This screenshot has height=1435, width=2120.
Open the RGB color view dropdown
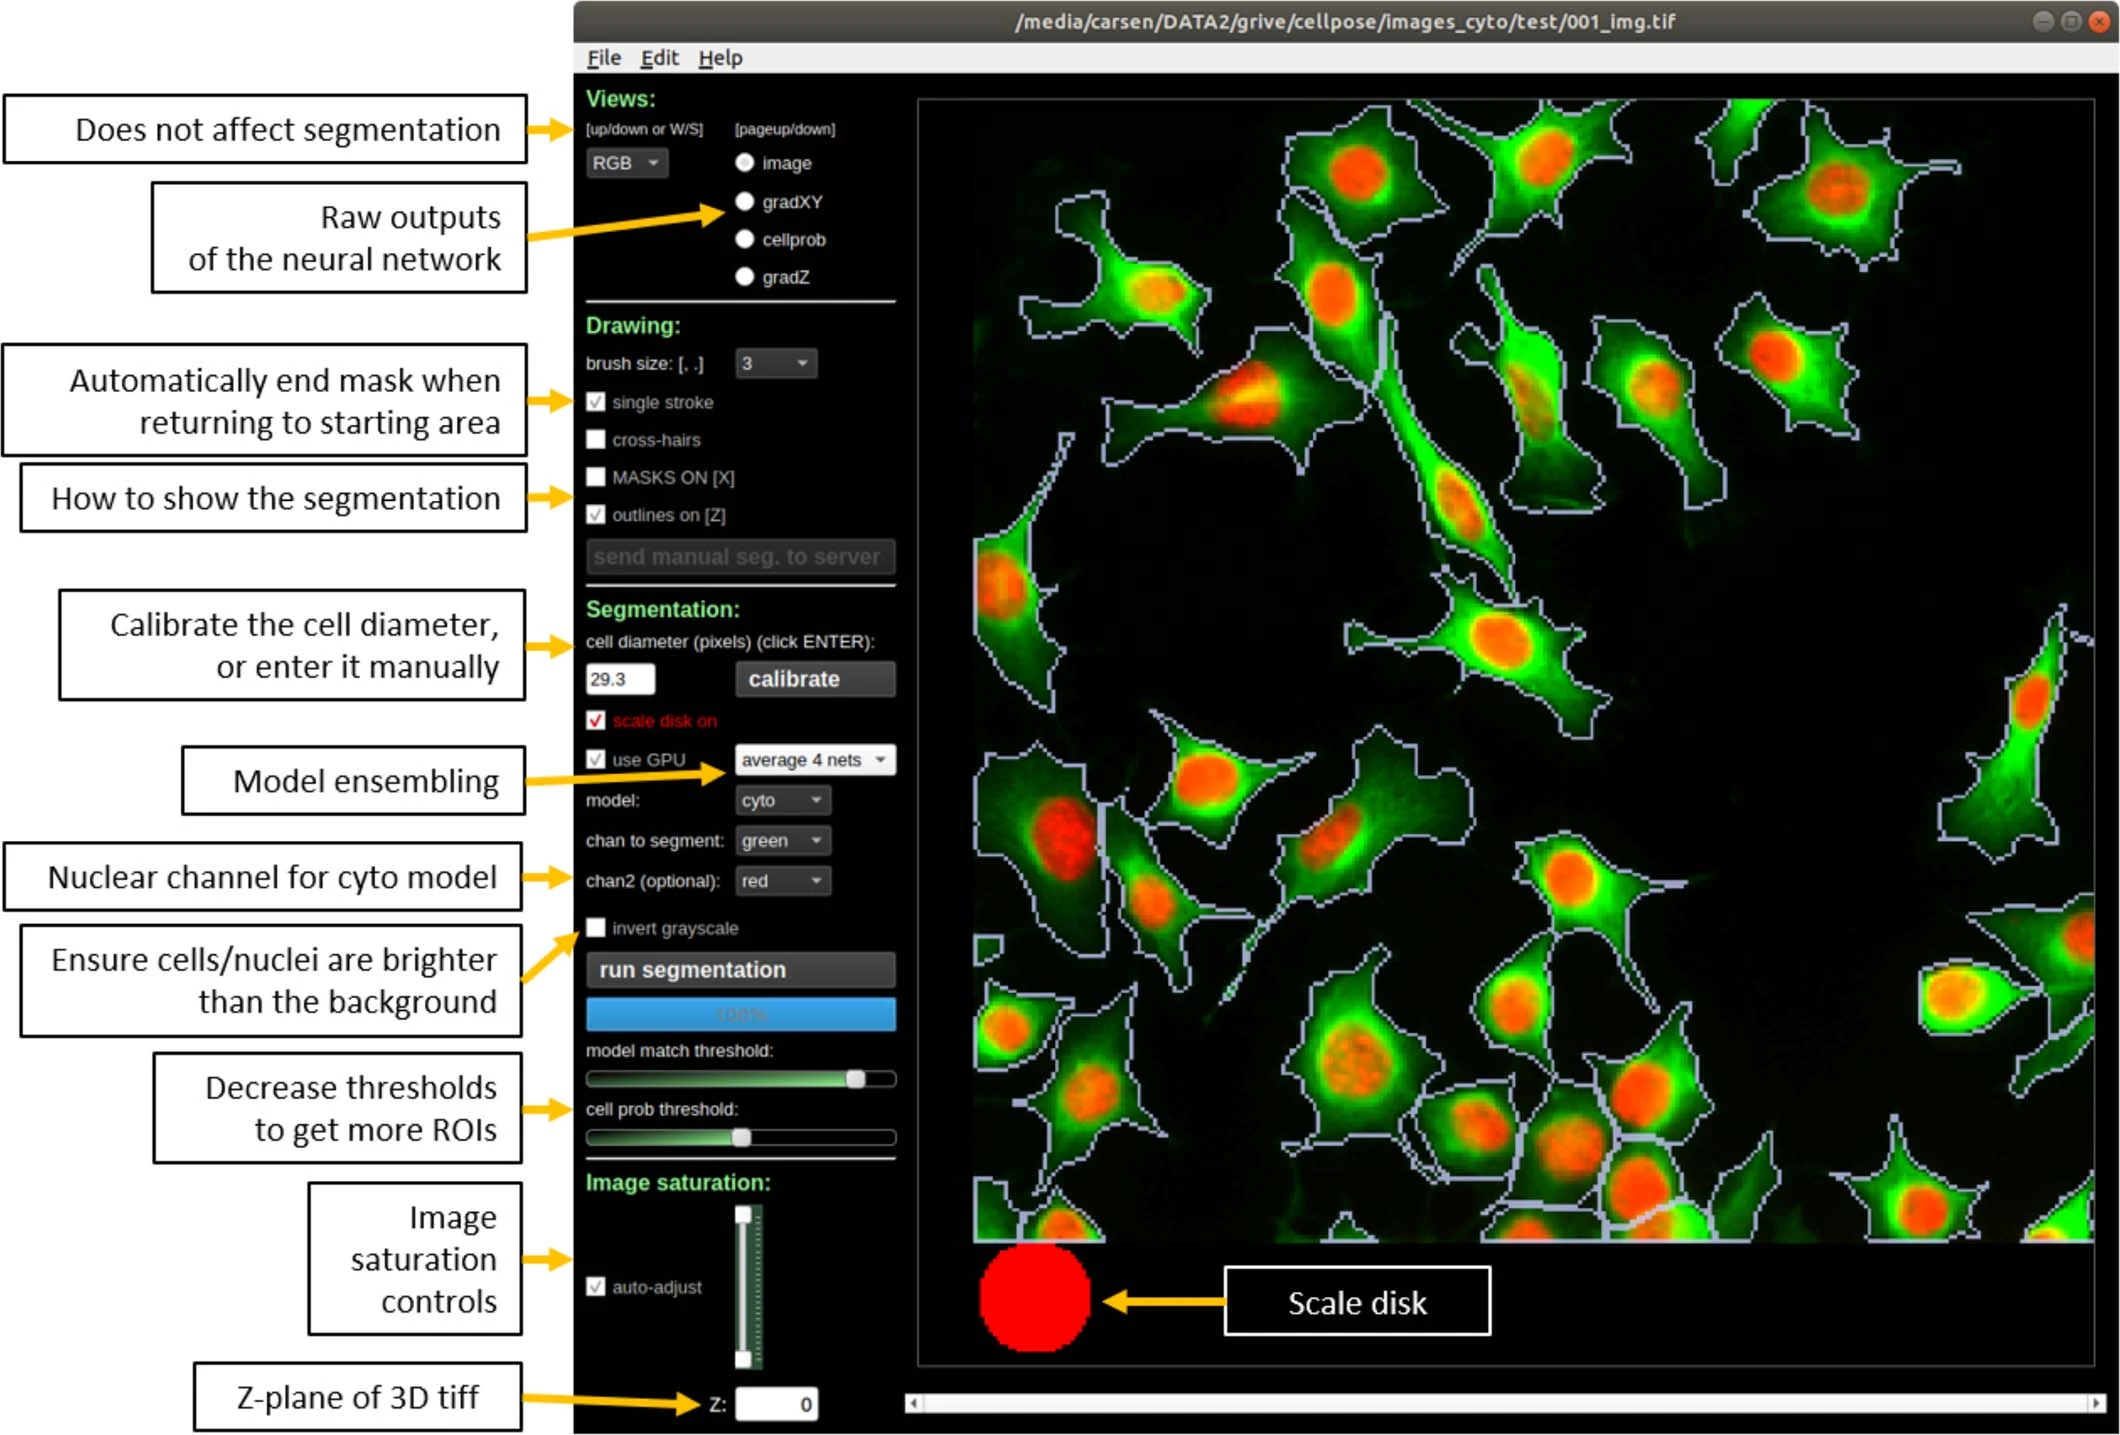(x=626, y=163)
